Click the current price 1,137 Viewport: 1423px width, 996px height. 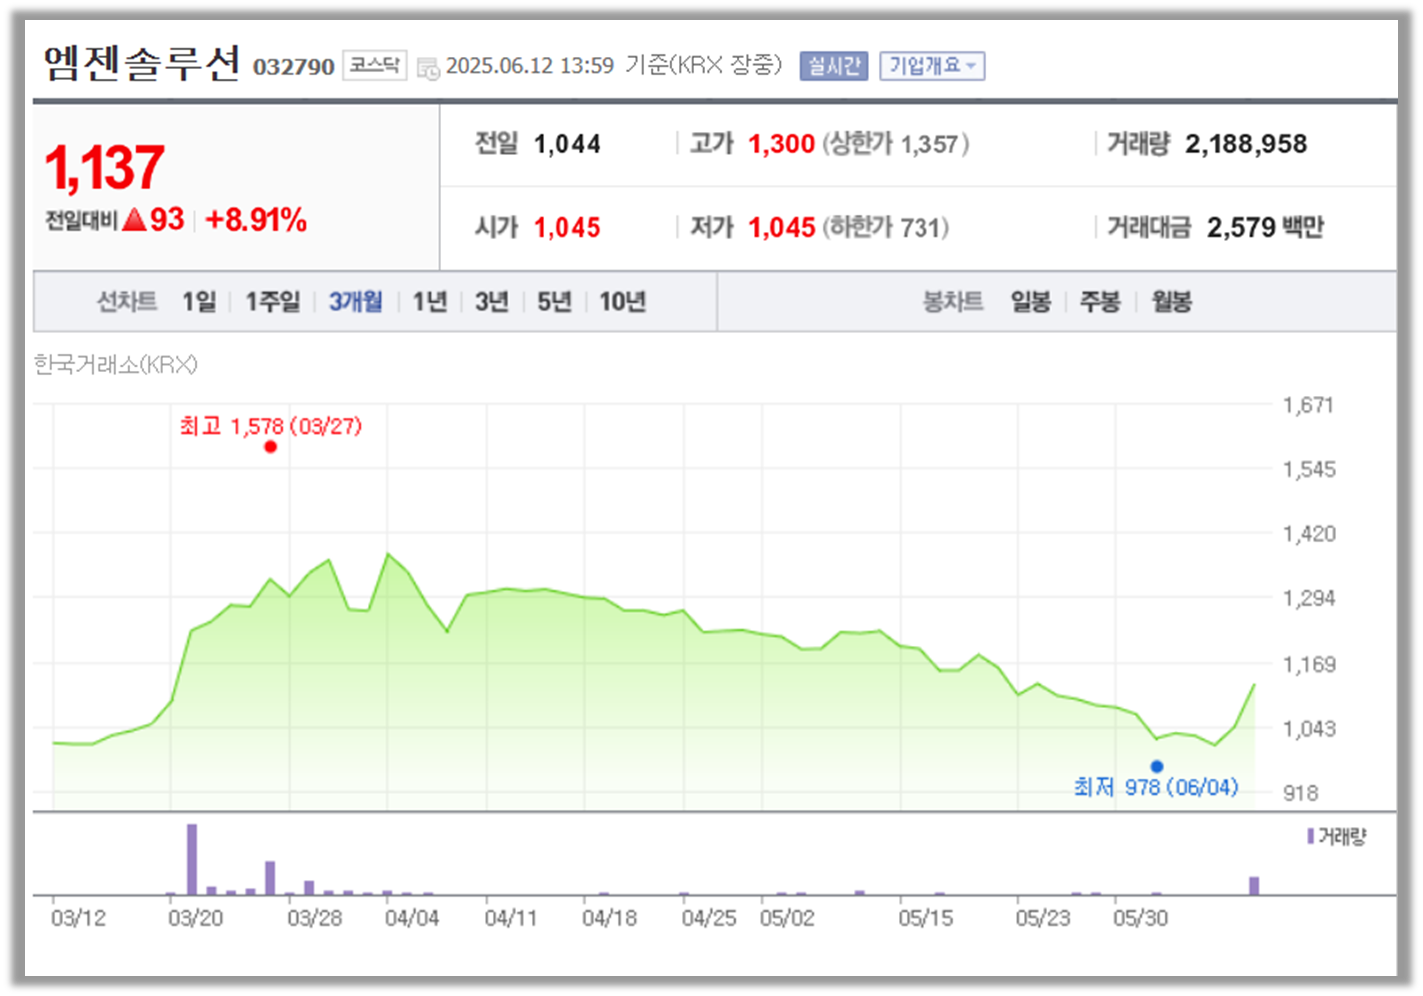104,167
